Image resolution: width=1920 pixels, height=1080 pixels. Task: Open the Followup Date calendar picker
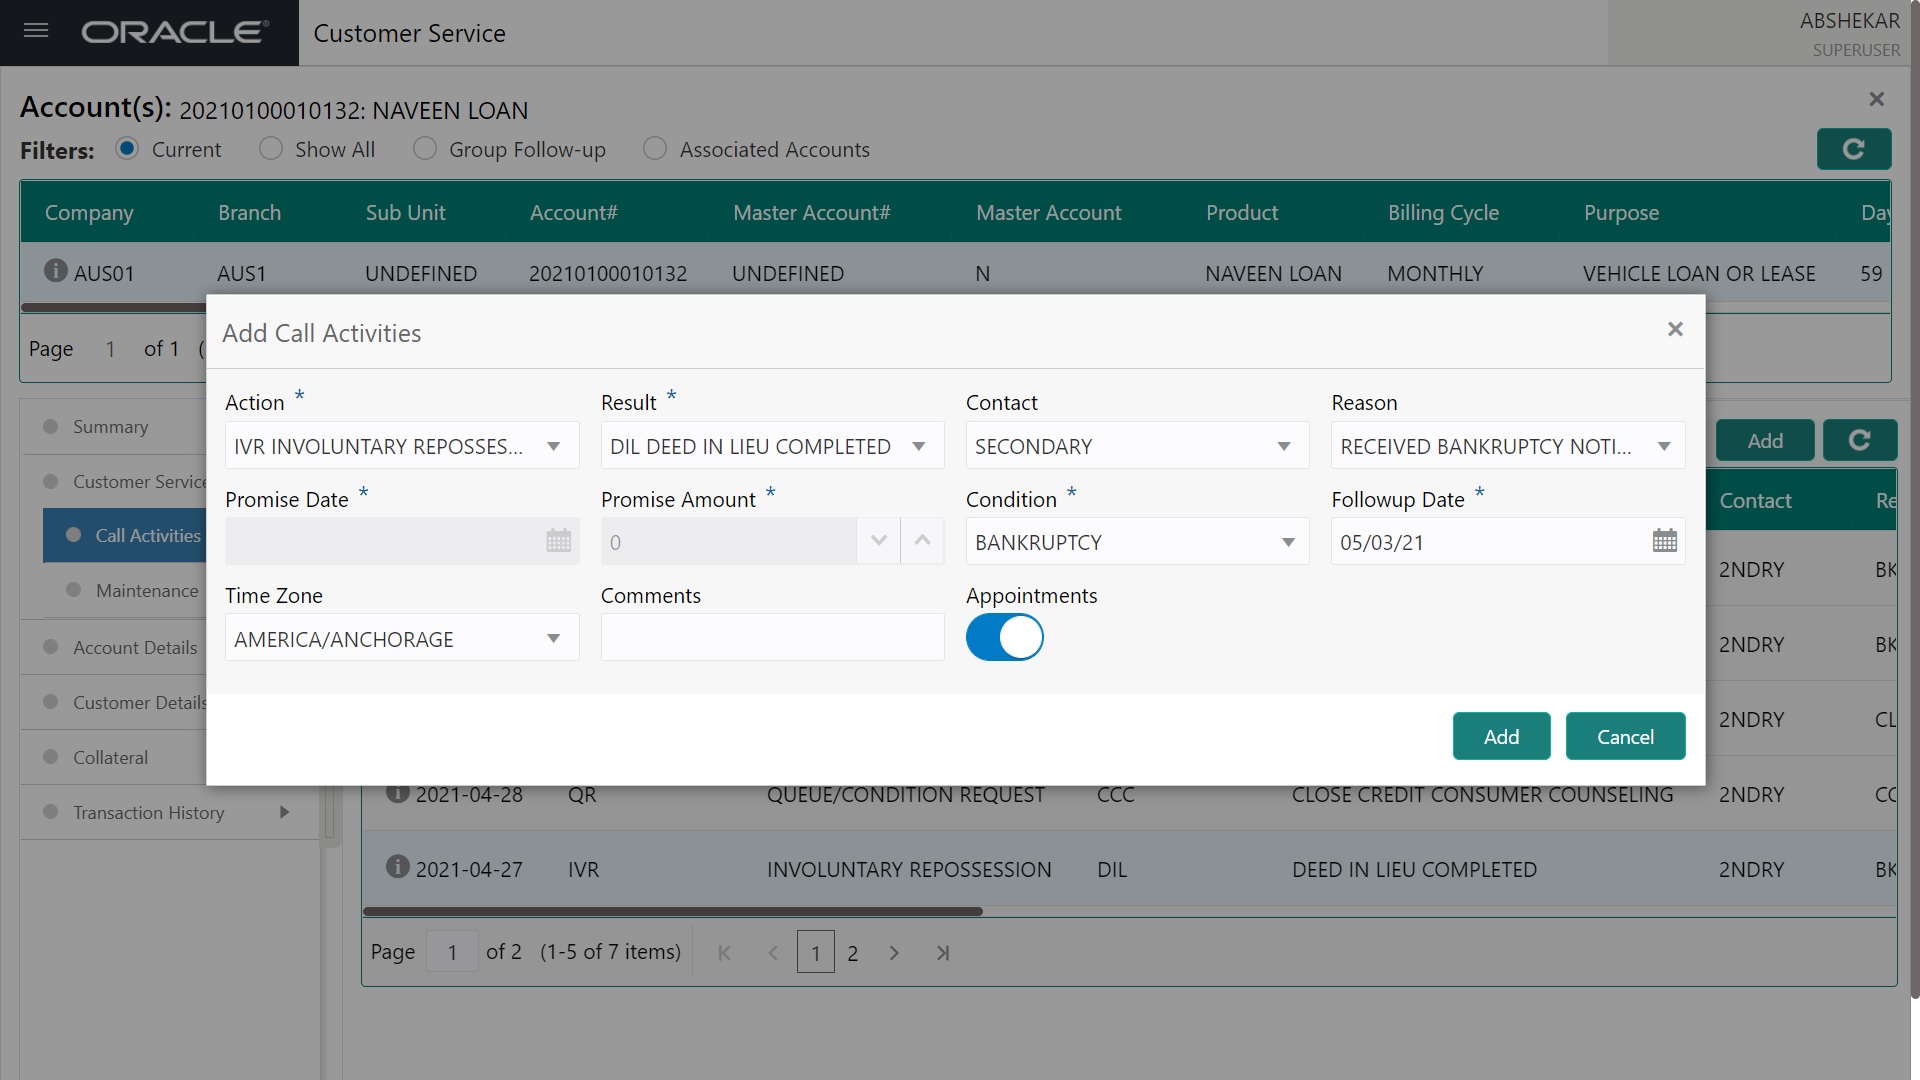[x=1664, y=541]
